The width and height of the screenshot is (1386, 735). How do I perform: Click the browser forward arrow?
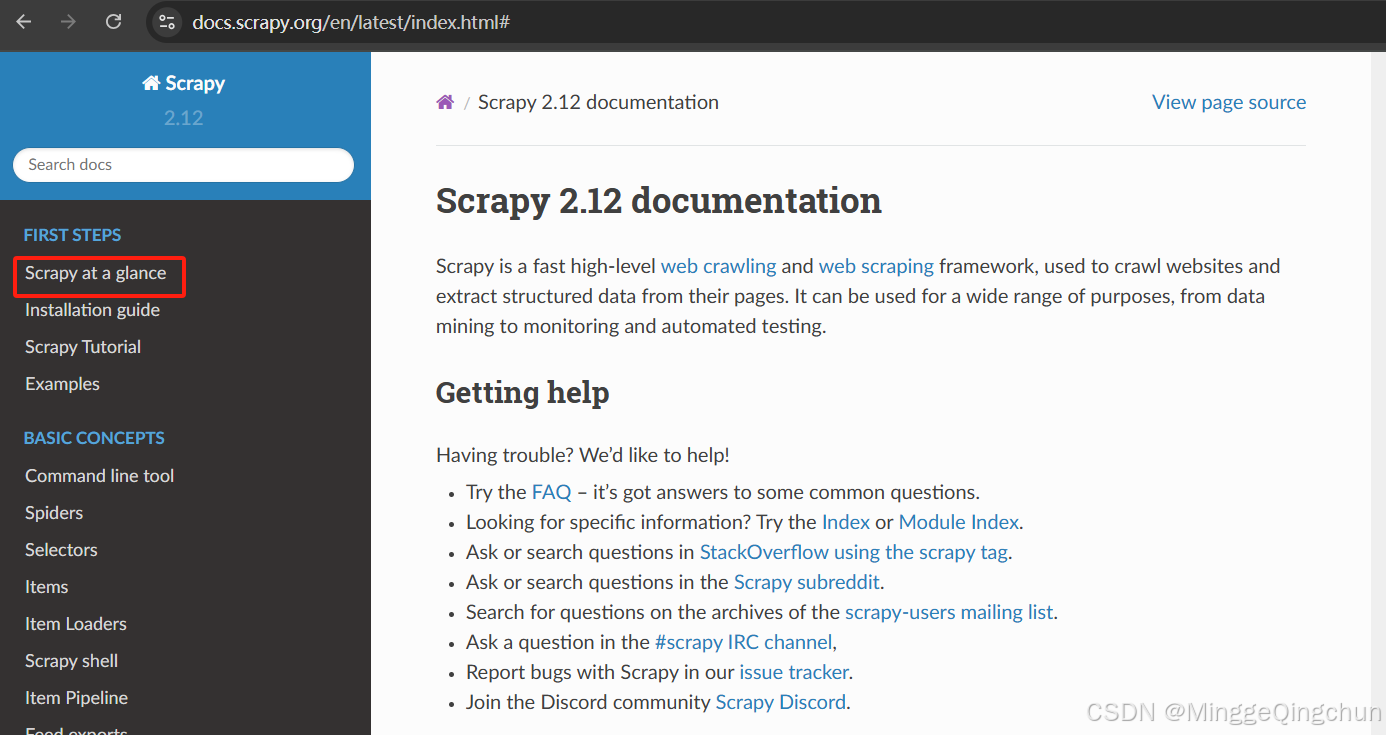(x=68, y=21)
